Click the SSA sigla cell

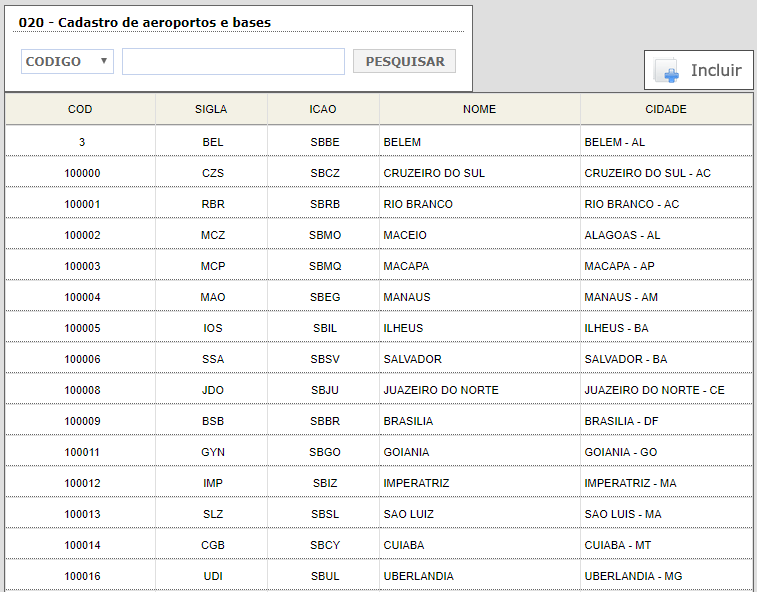tap(212, 359)
